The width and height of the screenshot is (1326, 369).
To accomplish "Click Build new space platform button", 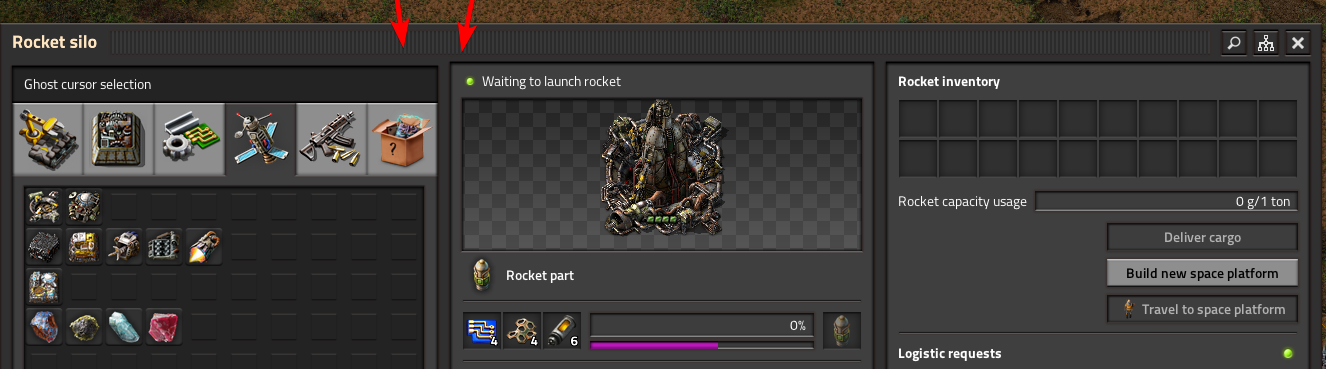I will [x=1202, y=273].
